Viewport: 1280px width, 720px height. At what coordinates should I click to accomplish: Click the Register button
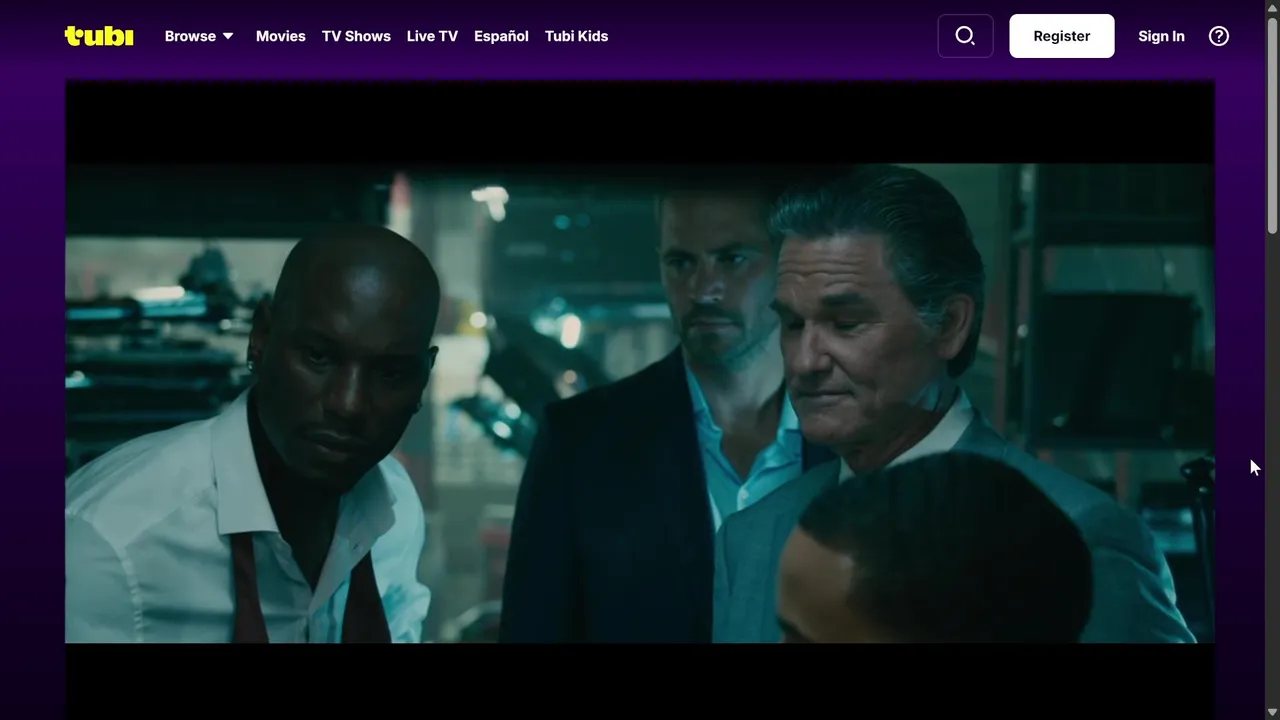pos(1062,36)
